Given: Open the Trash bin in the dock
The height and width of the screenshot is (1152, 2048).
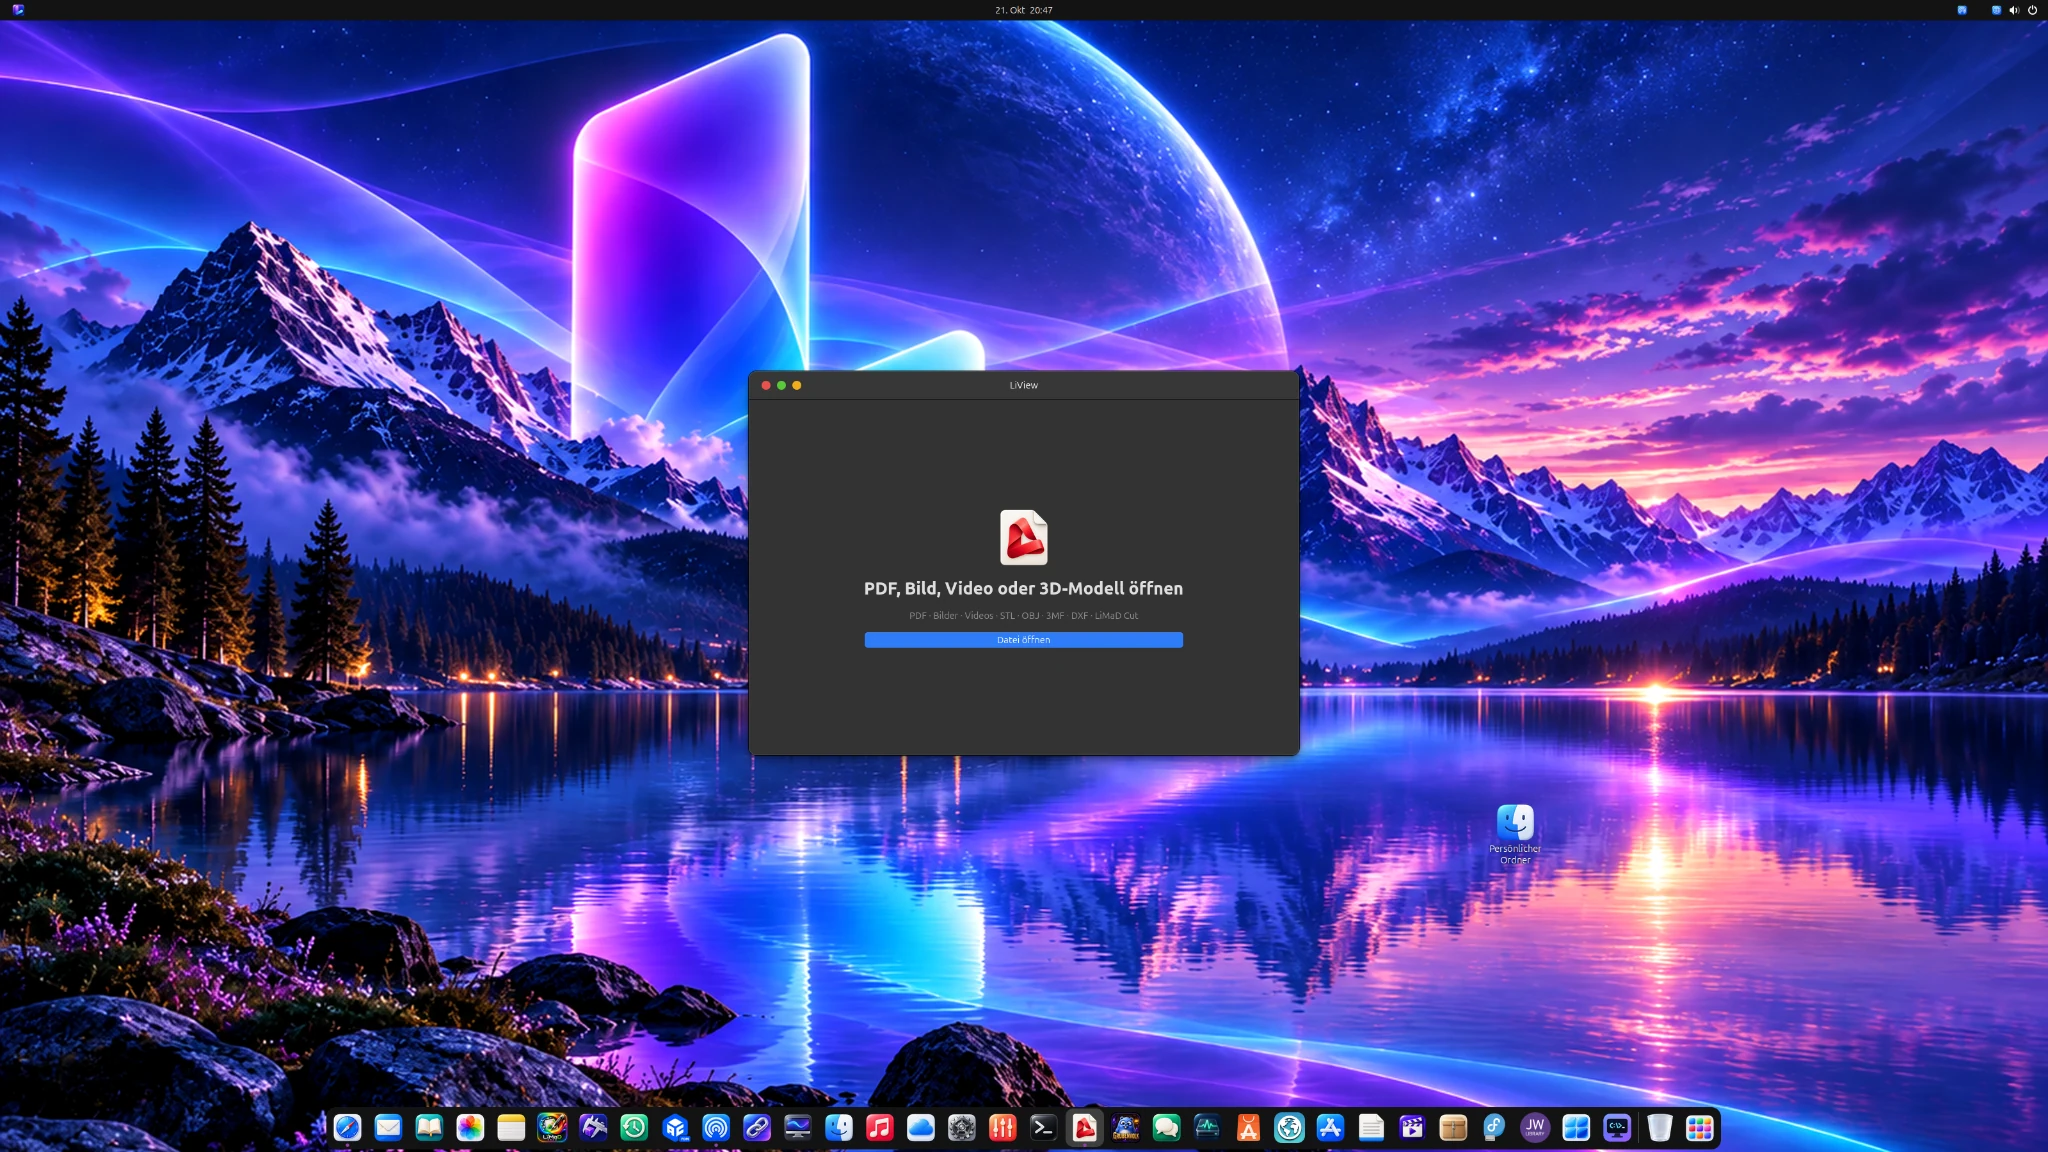Looking at the screenshot, I should click(1660, 1128).
